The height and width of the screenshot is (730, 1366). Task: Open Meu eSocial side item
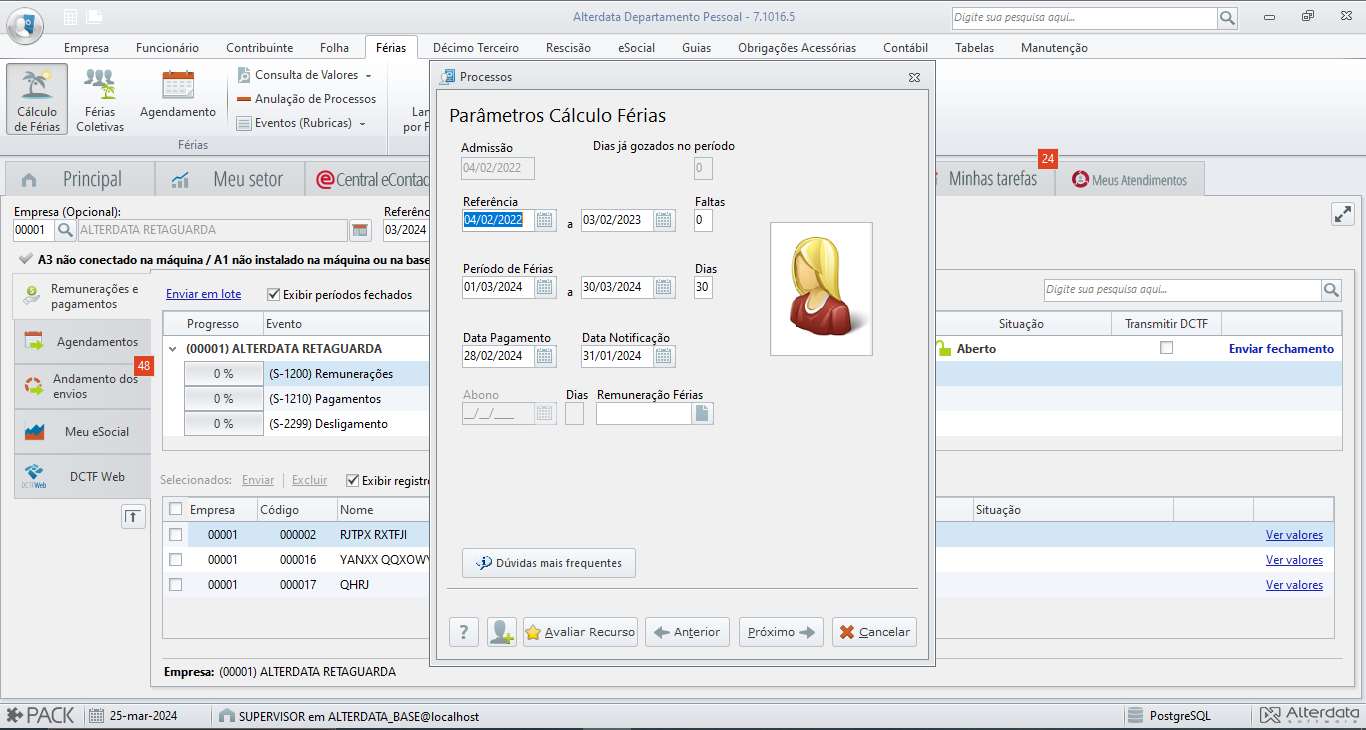[x=82, y=432]
